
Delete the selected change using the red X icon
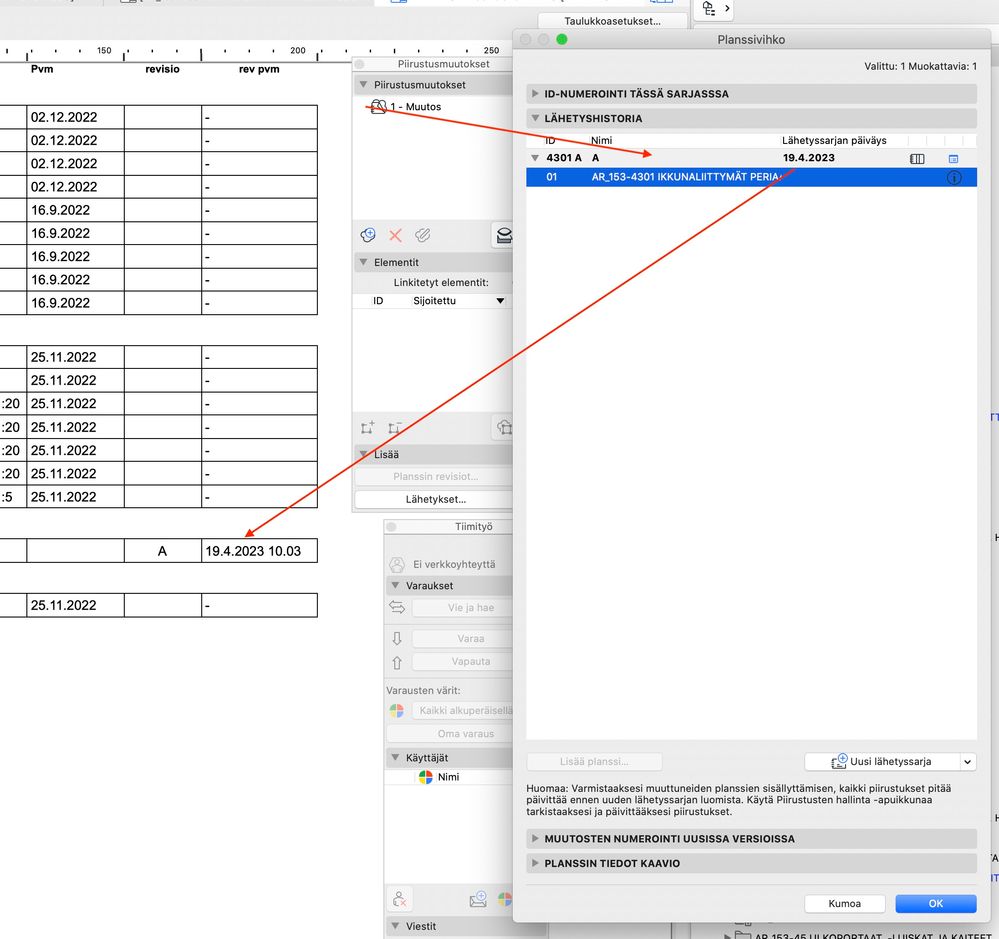point(394,234)
